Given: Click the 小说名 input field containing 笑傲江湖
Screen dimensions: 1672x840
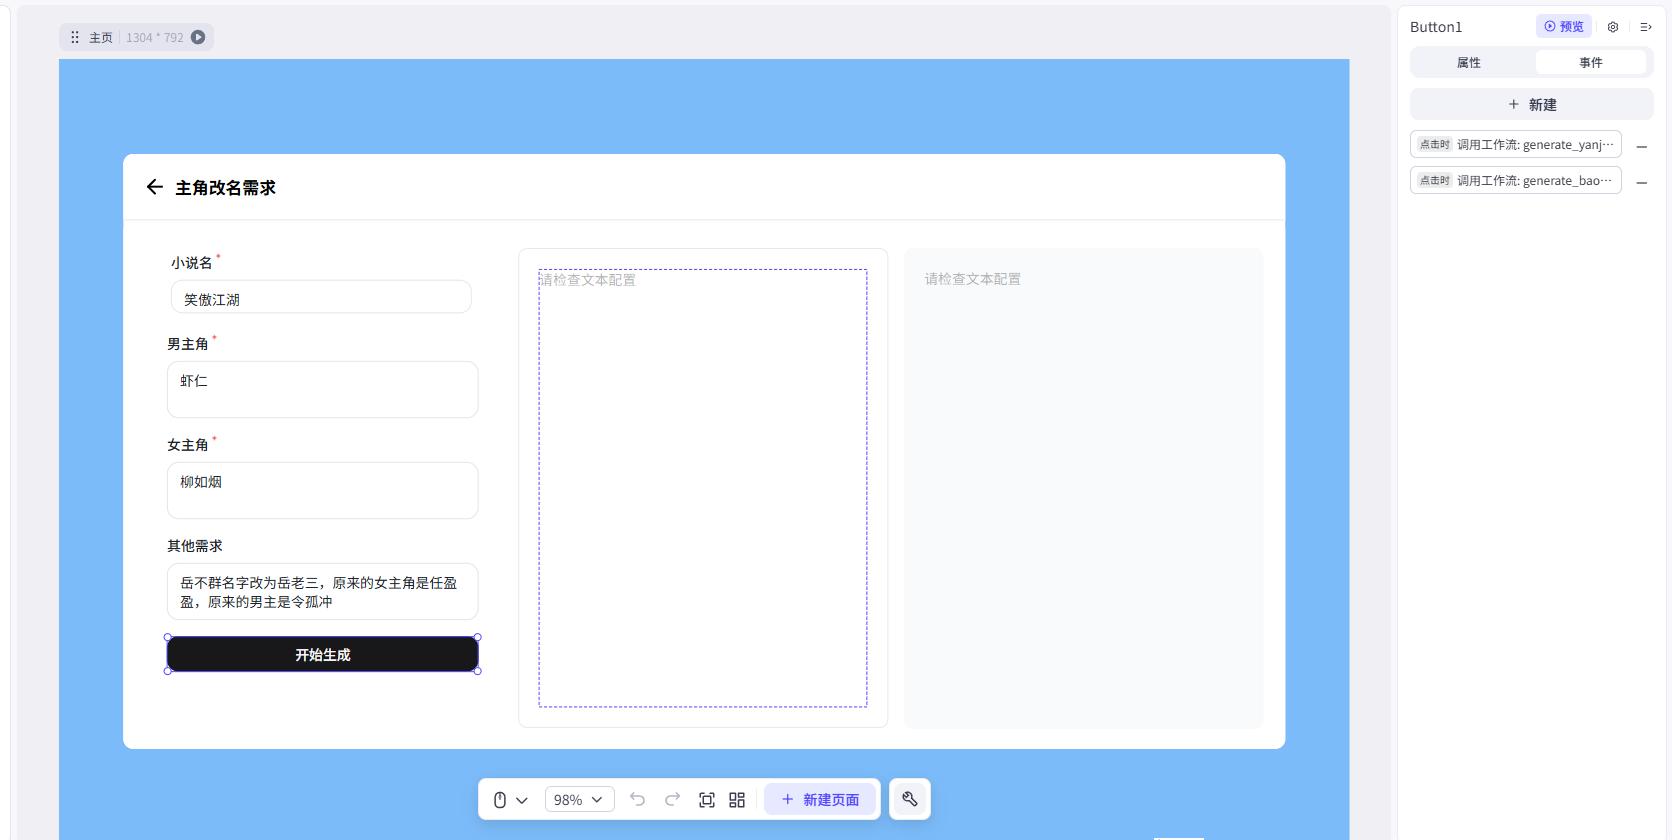Looking at the screenshot, I should click(x=321, y=298).
